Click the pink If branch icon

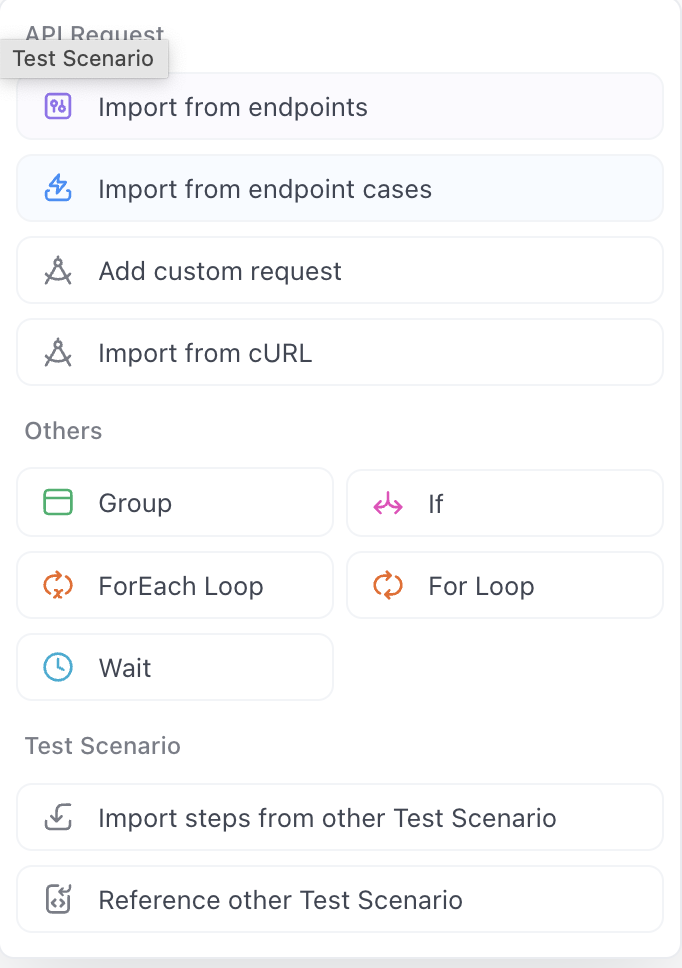388,504
